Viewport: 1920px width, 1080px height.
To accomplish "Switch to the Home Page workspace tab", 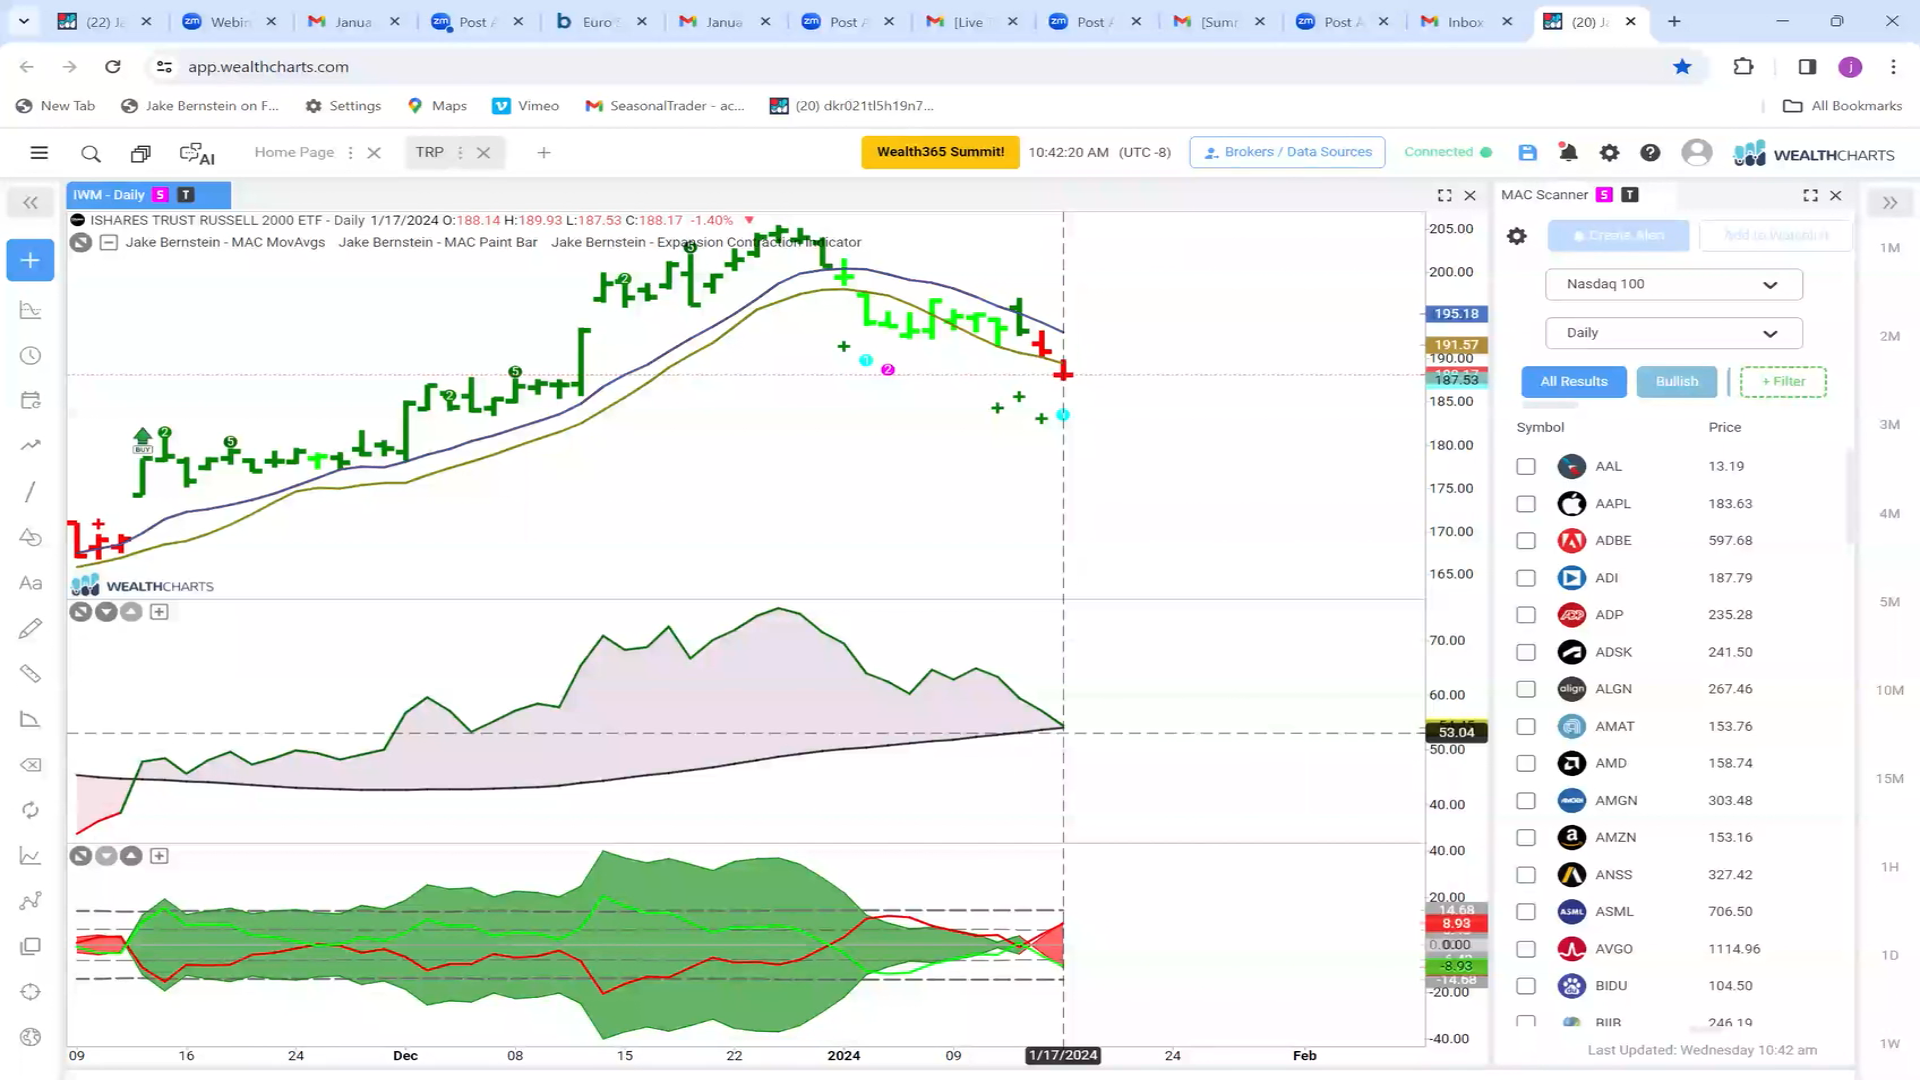I will (294, 152).
